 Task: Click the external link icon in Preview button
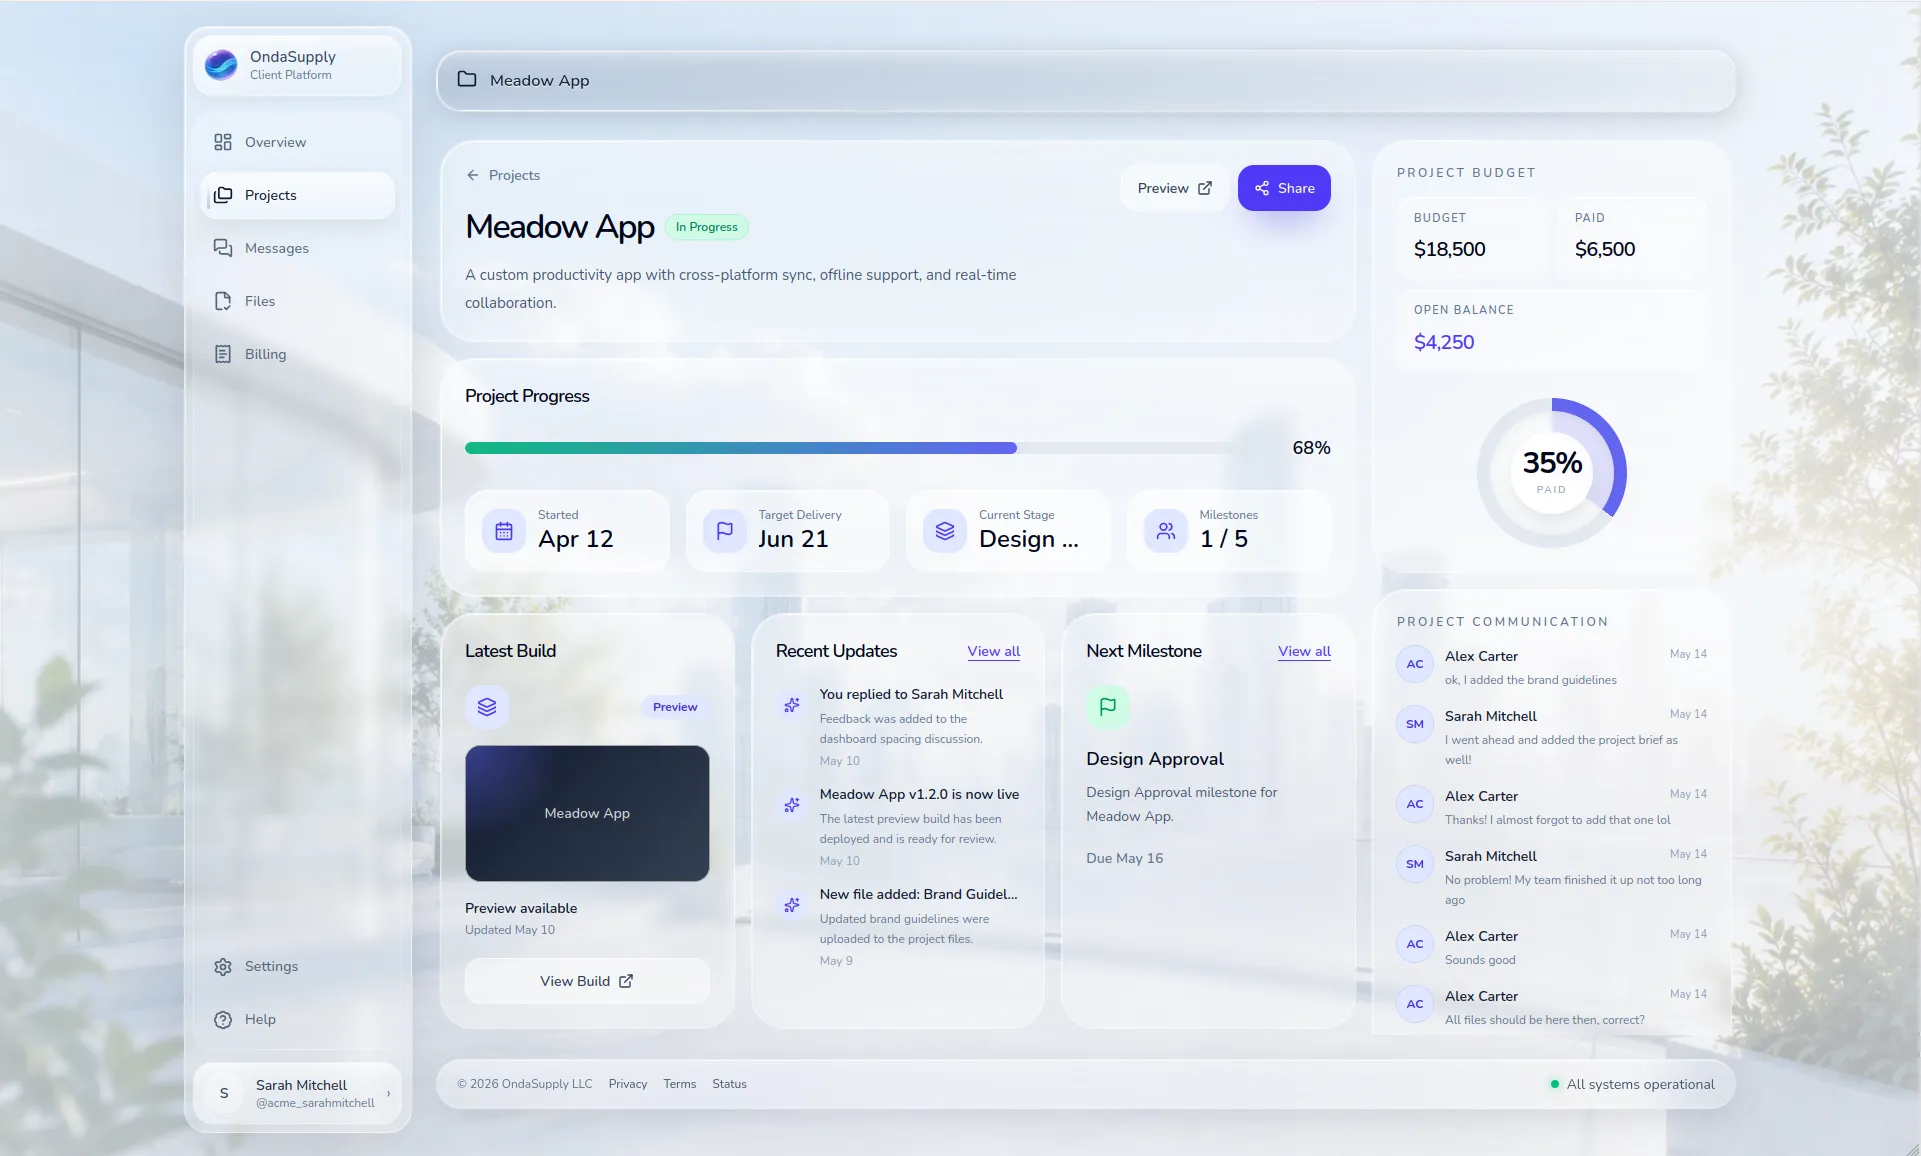[x=1205, y=188]
